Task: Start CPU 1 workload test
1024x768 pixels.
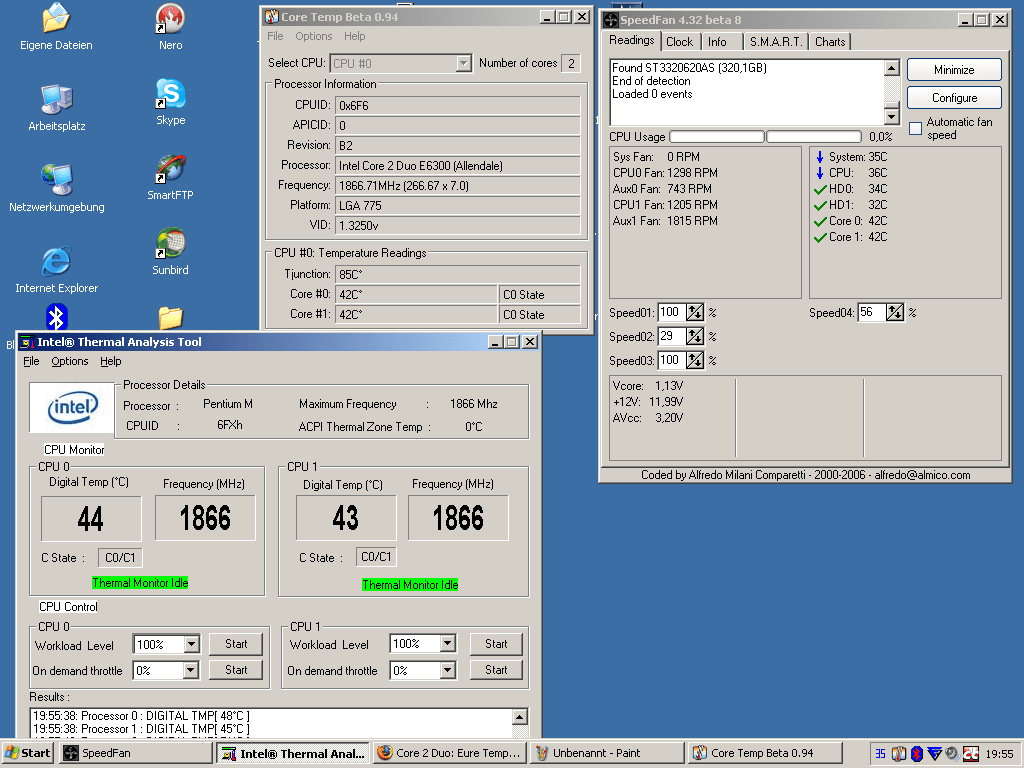Action: click(x=496, y=644)
